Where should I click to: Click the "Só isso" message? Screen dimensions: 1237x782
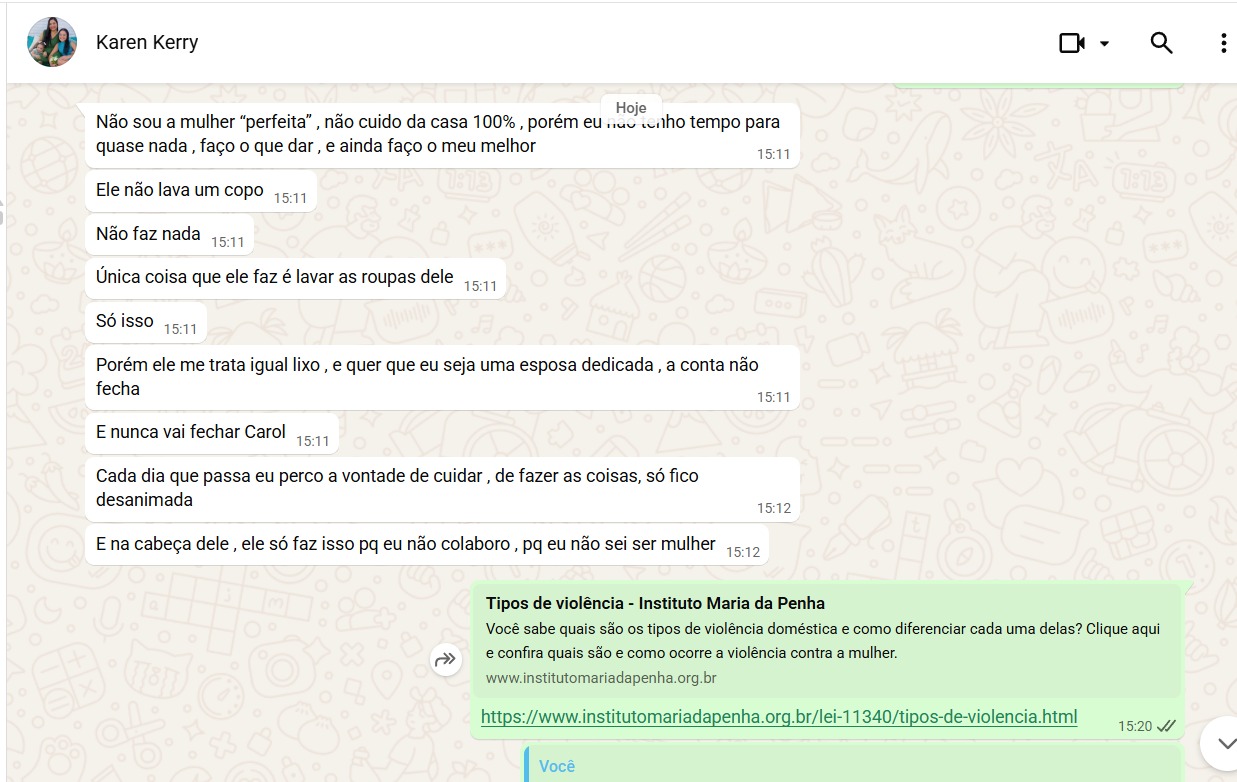click(125, 321)
